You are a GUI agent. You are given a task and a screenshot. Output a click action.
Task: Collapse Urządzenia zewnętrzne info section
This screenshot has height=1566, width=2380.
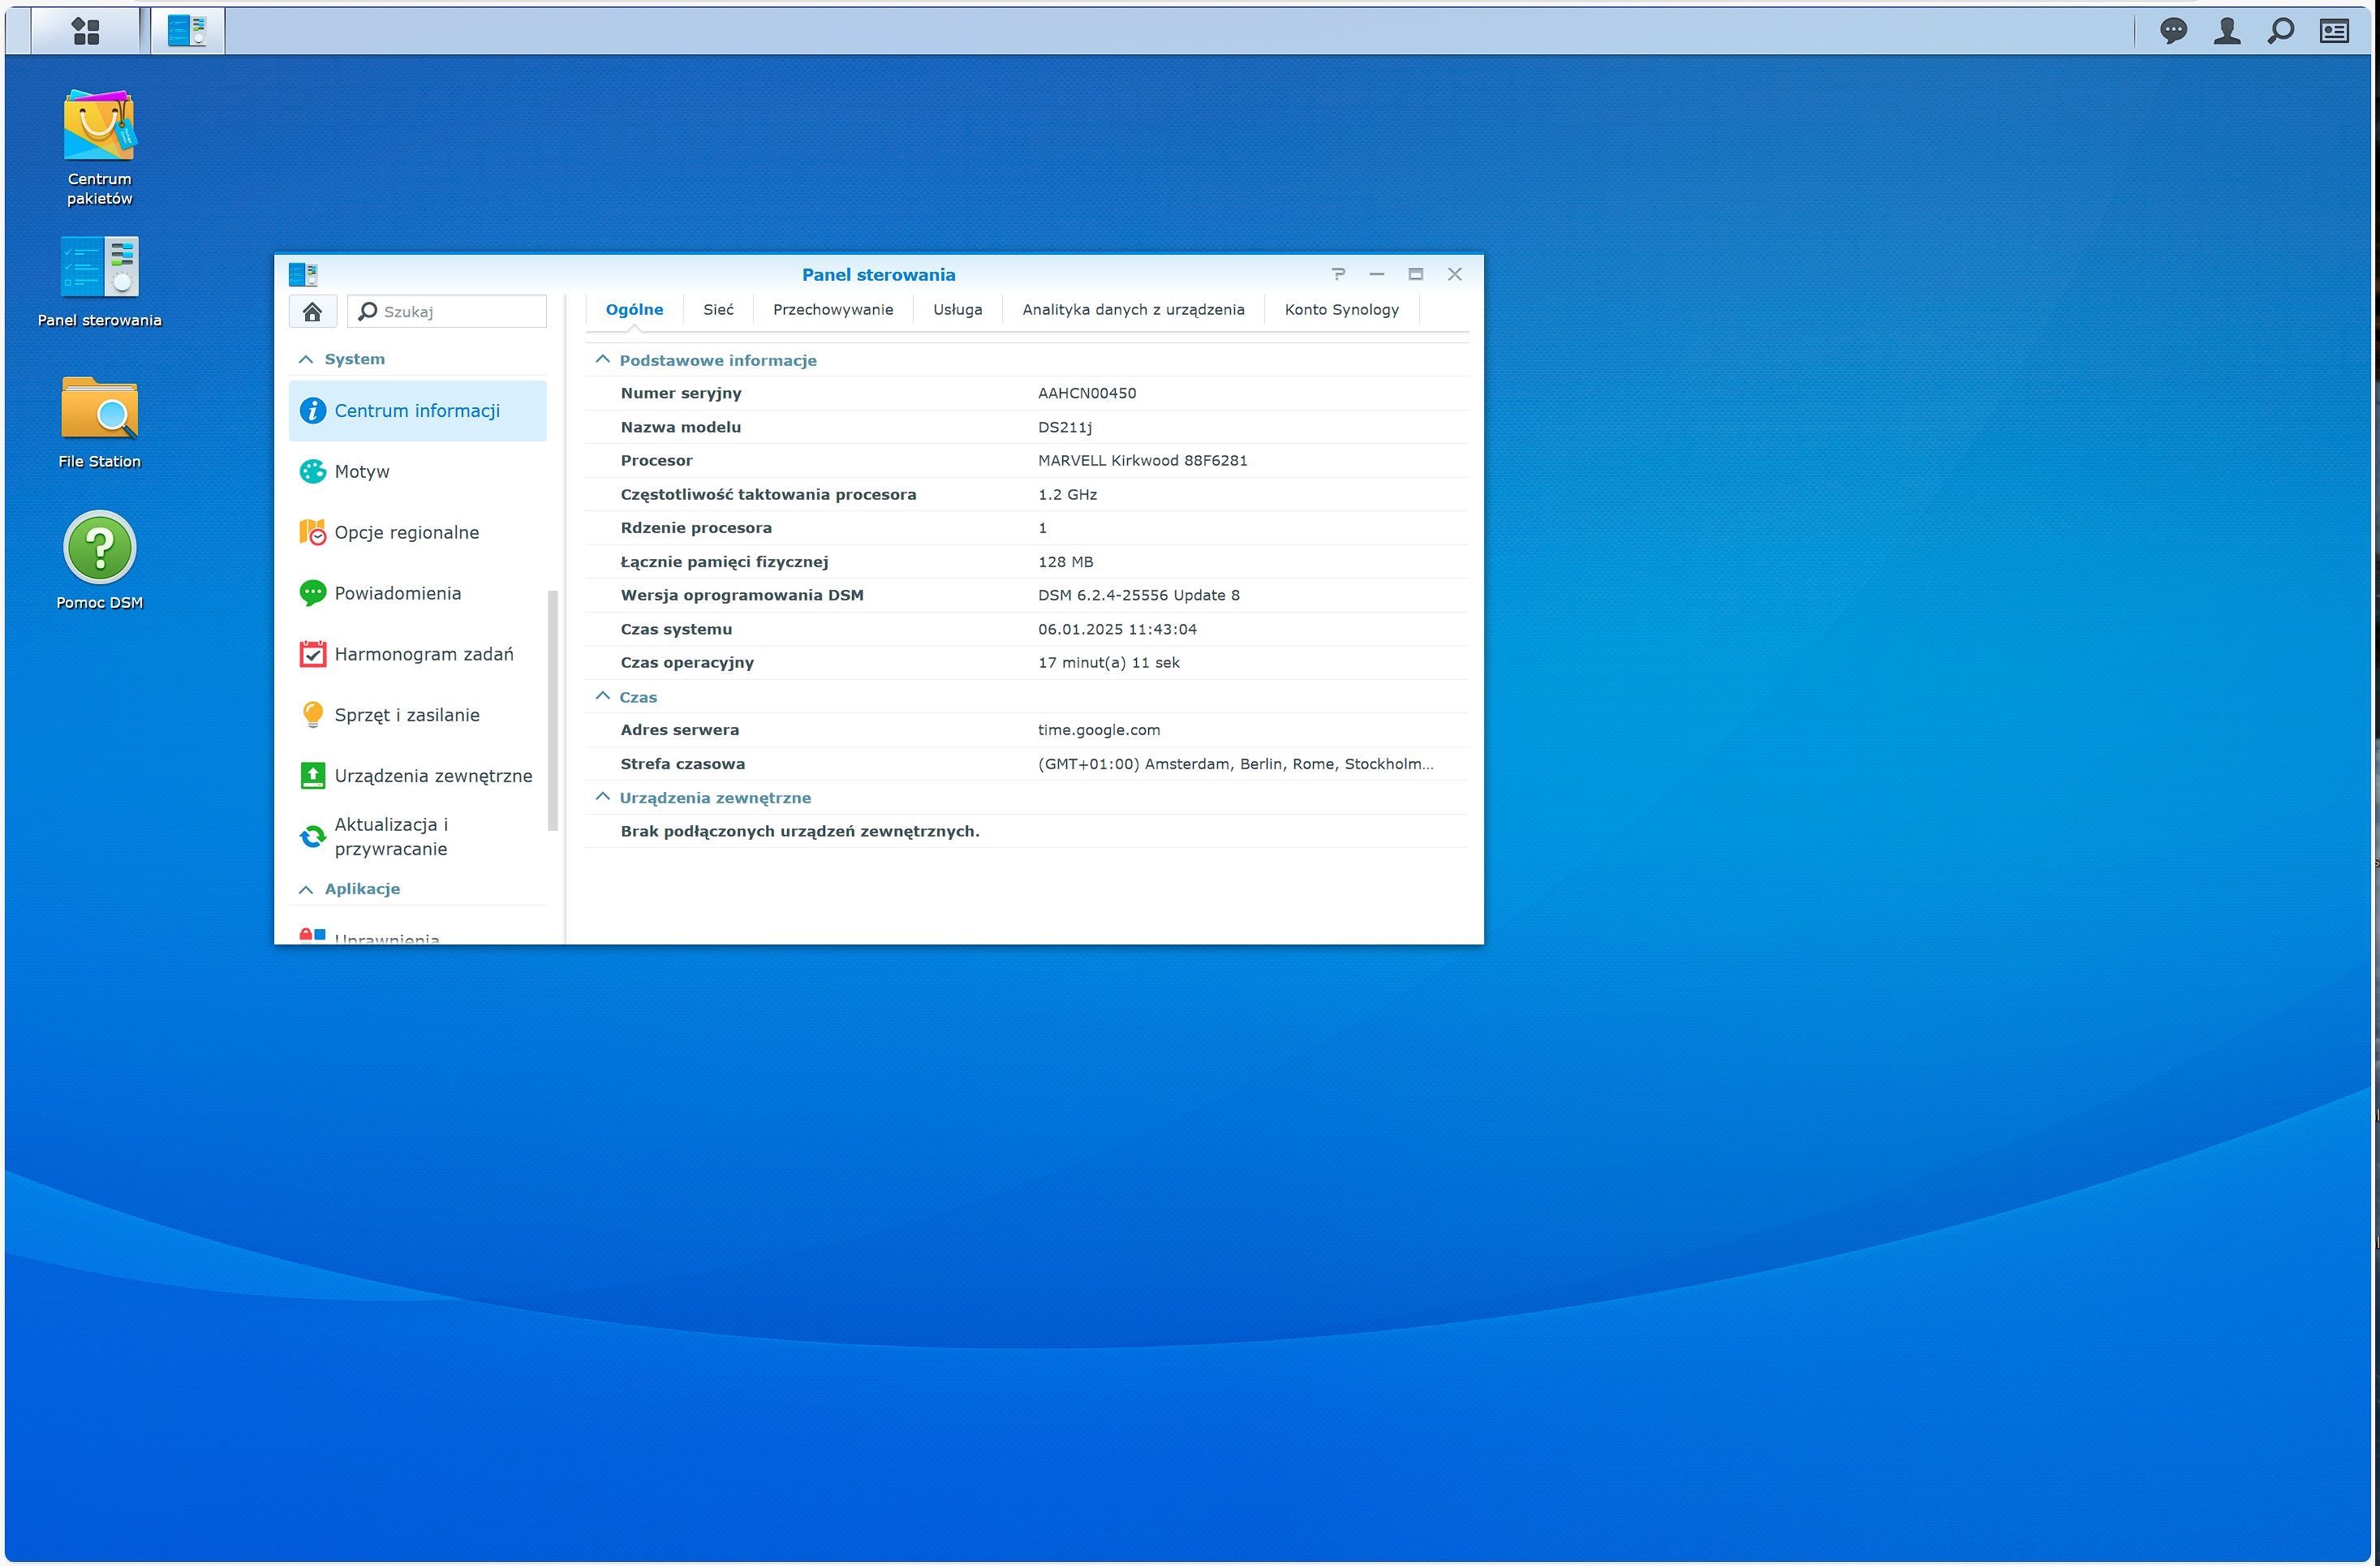tap(602, 797)
